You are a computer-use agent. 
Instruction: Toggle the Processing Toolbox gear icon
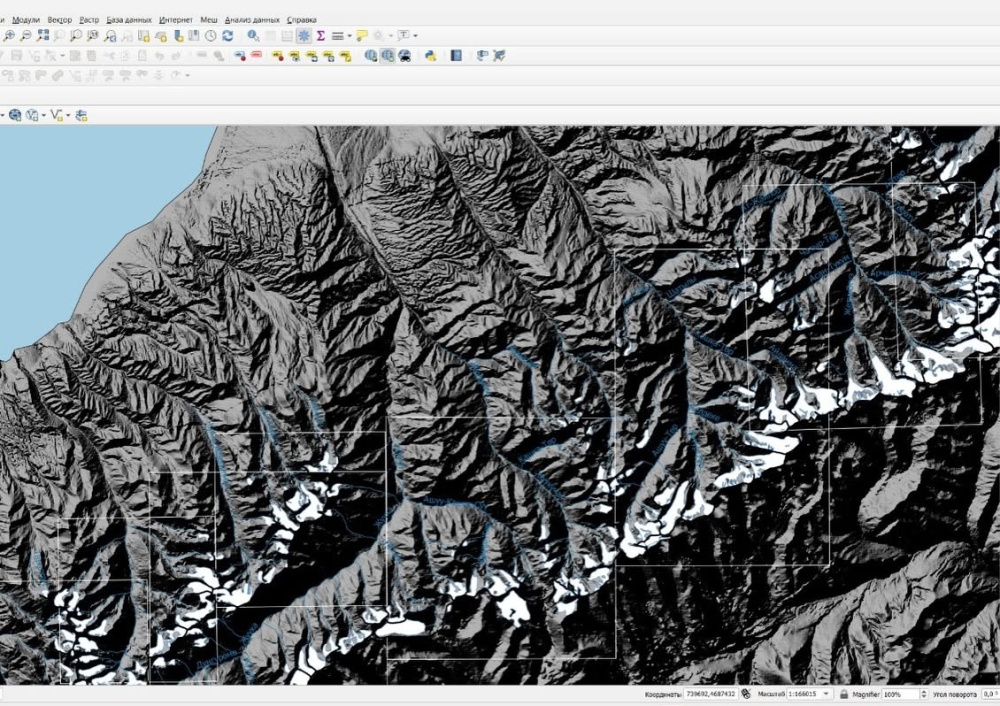point(304,36)
